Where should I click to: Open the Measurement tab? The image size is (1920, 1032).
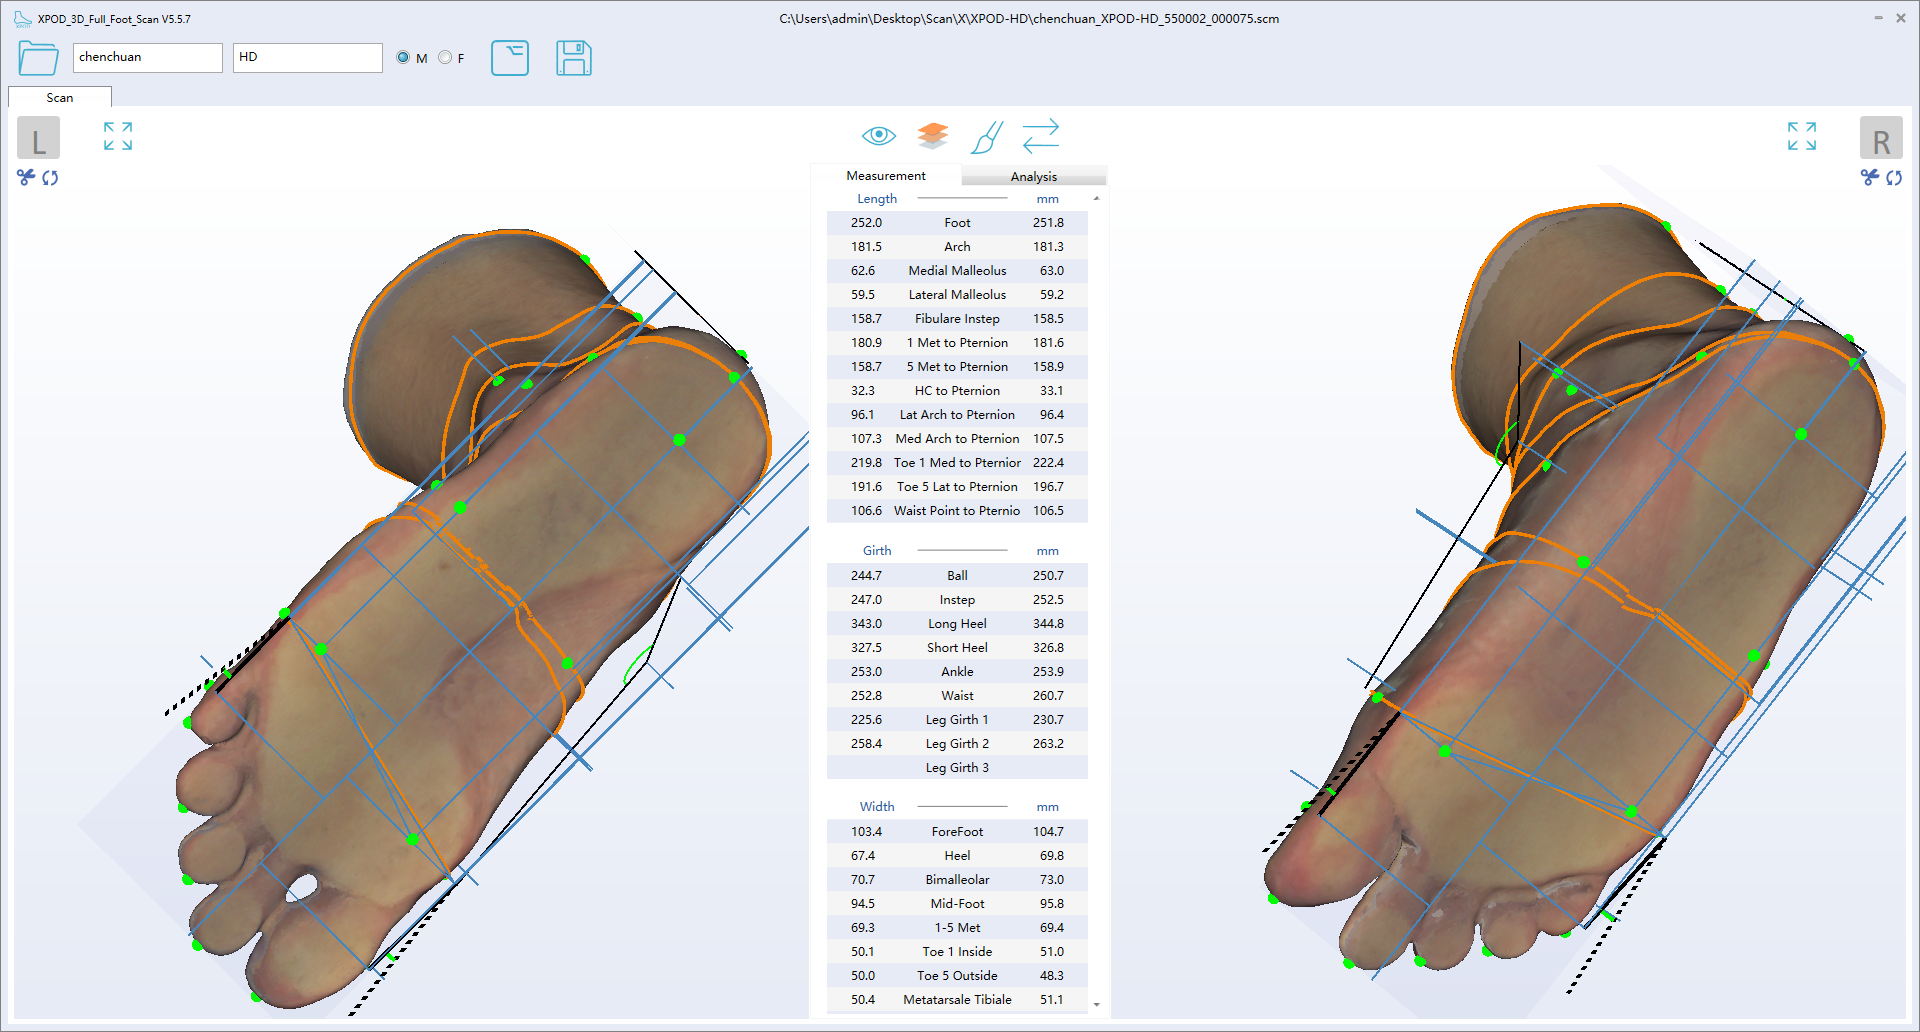pyautogui.click(x=885, y=175)
